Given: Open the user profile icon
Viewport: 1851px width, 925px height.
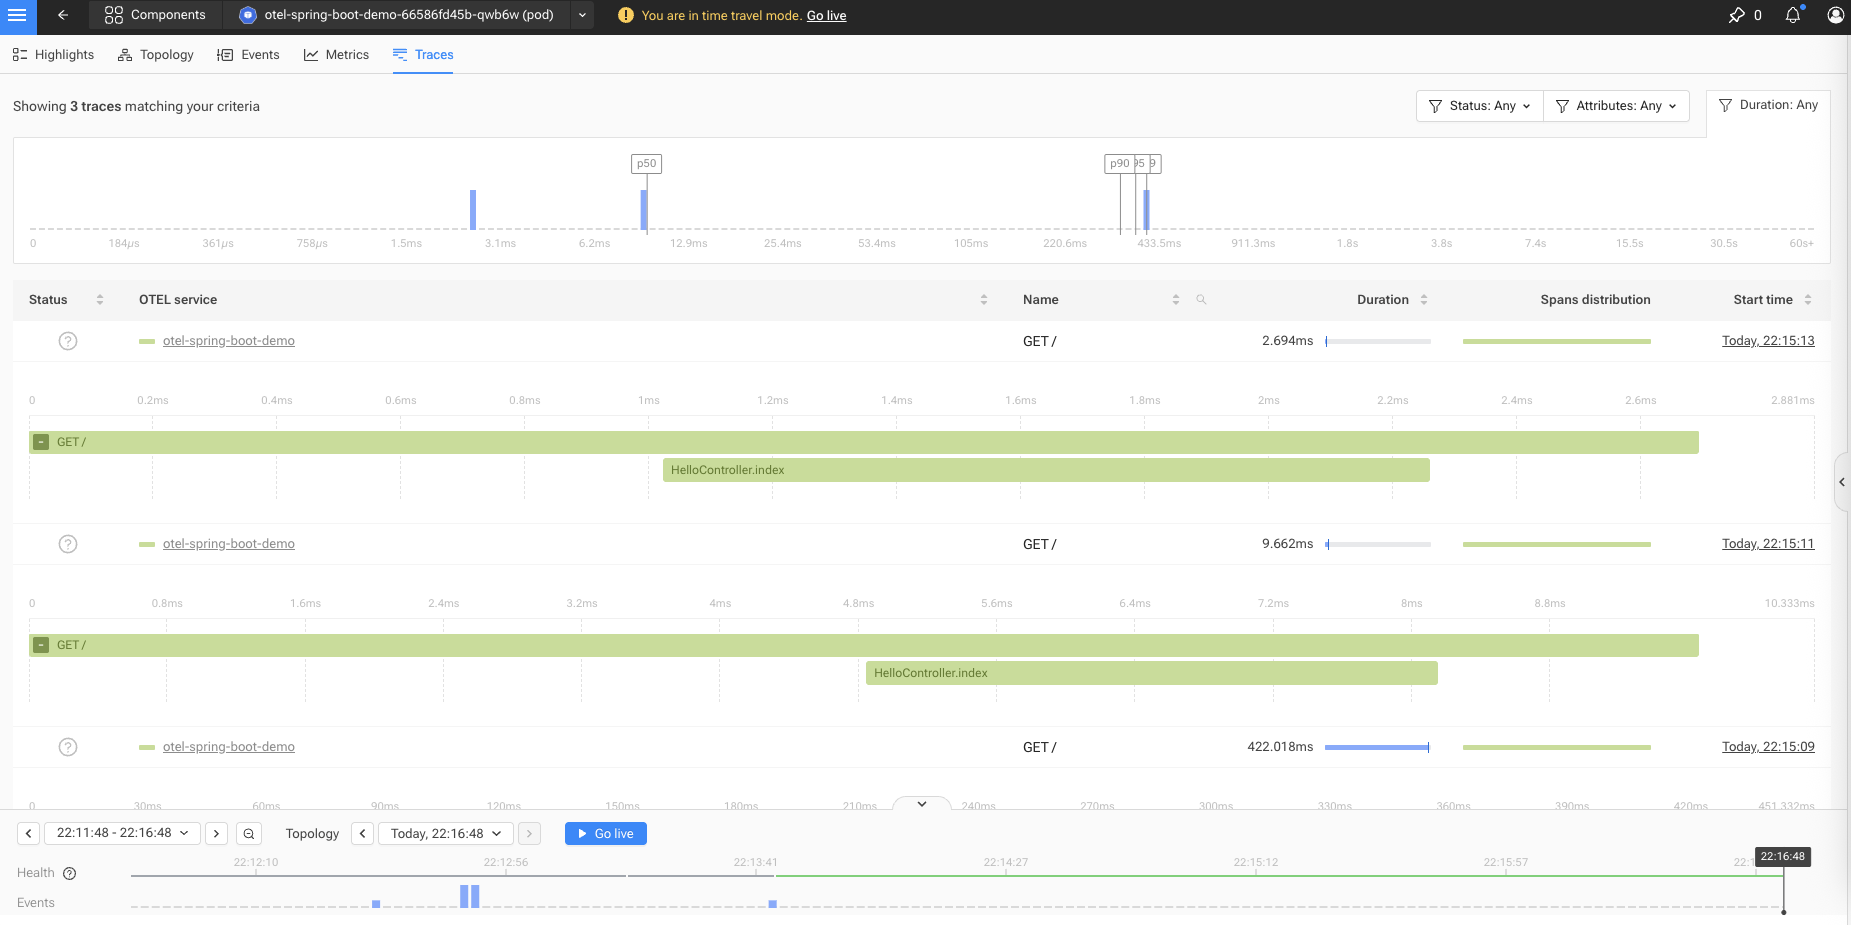Looking at the screenshot, I should (x=1836, y=15).
